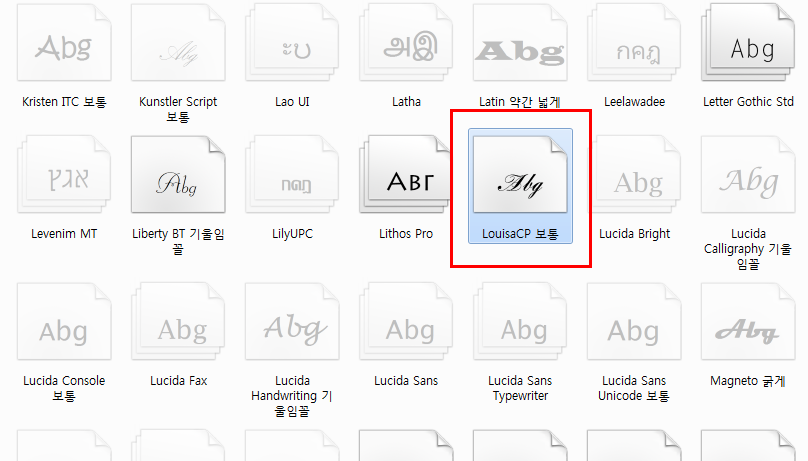Select the Lucida Calligraphy font preview icon
Screen dimensions: 808x461
coord(748,174)
